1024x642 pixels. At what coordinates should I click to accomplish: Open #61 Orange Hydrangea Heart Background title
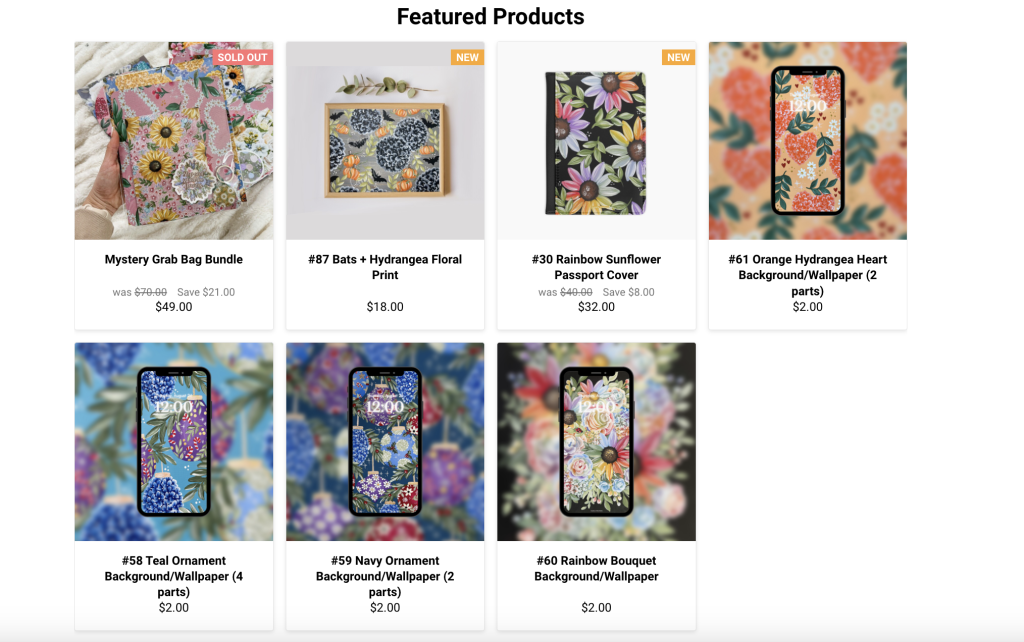(x=807, y=275)
